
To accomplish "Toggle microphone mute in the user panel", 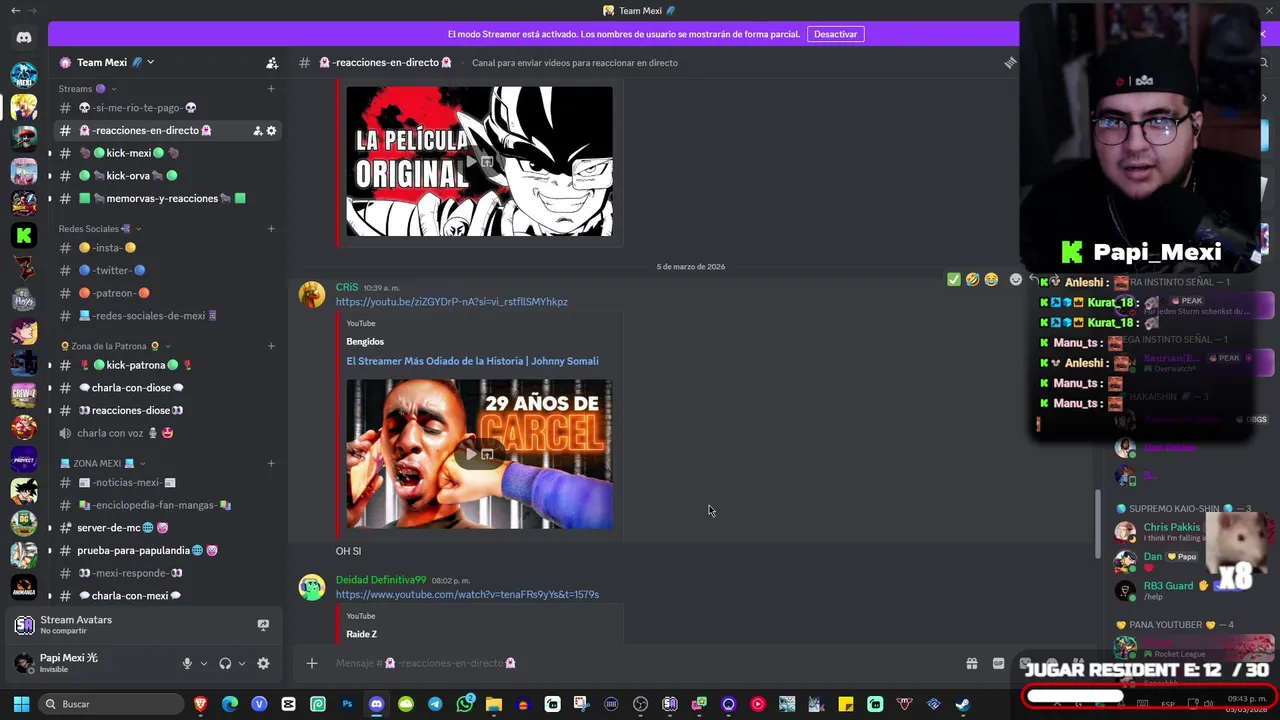I will (x=187, y=663).
